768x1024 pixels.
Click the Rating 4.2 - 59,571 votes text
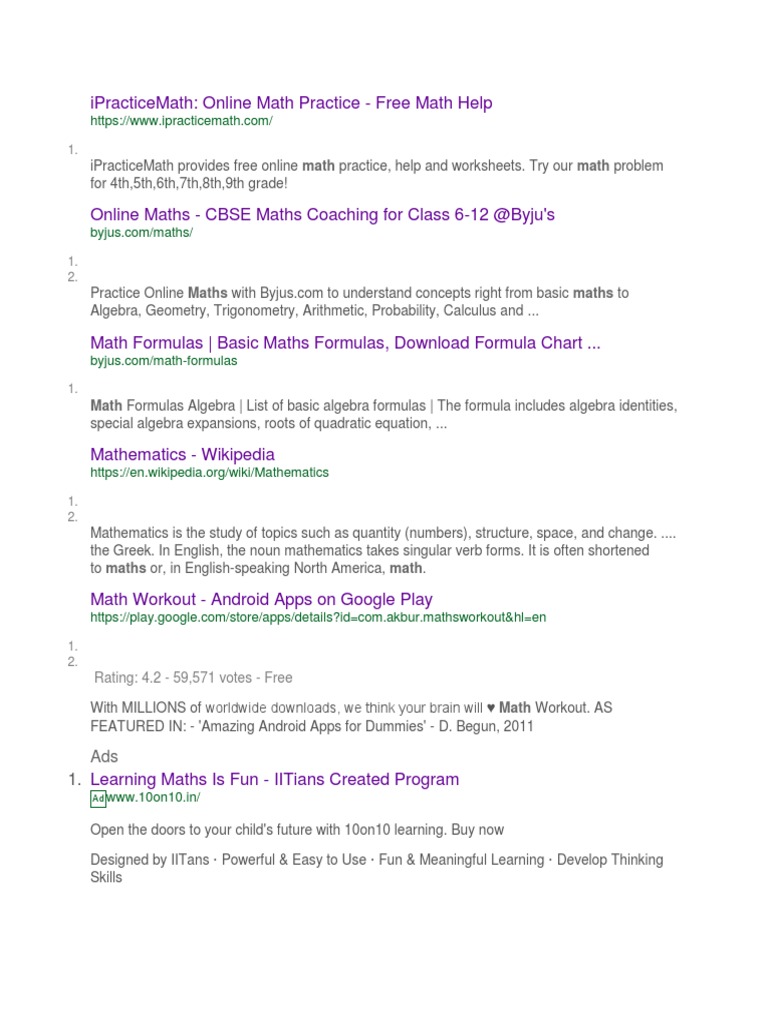[x=193, y=678]
